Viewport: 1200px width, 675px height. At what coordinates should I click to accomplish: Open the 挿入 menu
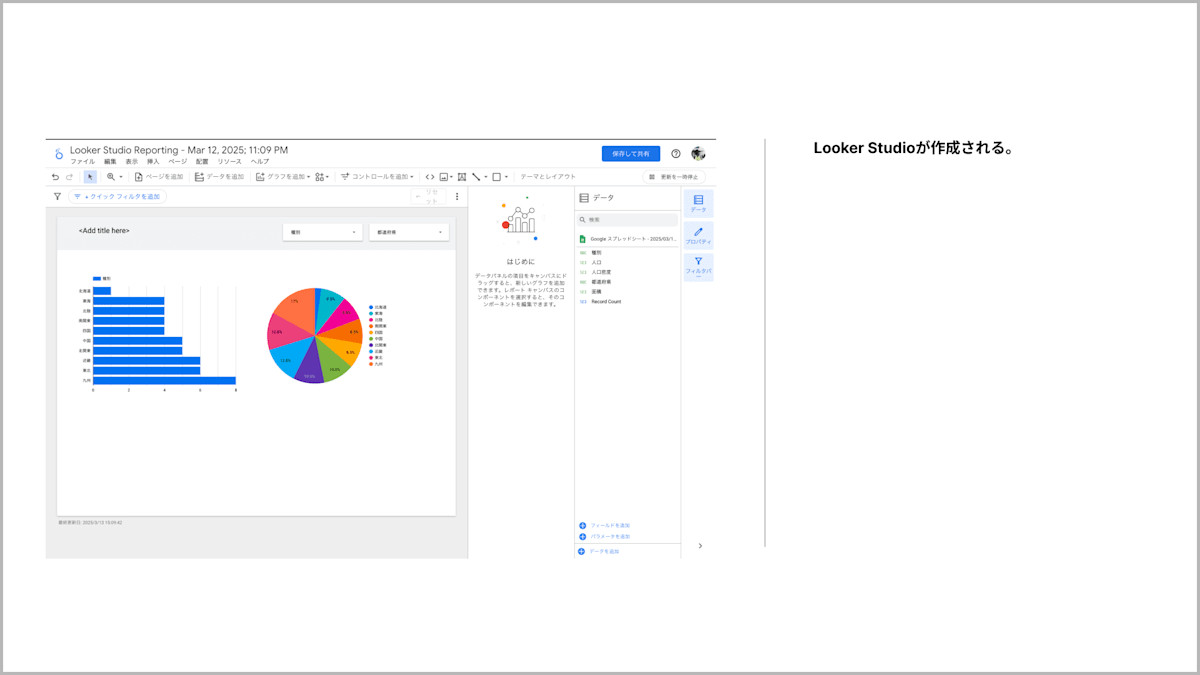tap(153, 161)
